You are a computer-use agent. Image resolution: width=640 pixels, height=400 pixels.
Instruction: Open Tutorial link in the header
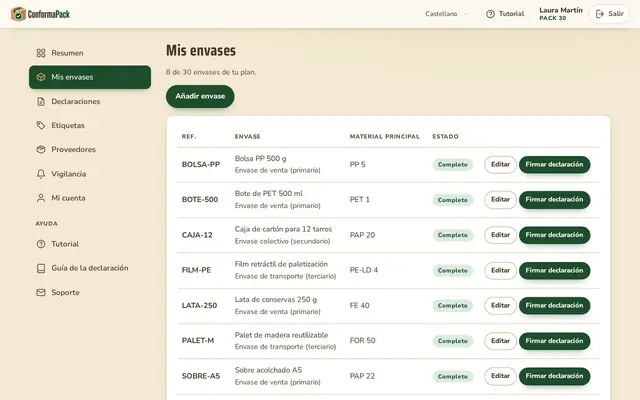point(505,14)
